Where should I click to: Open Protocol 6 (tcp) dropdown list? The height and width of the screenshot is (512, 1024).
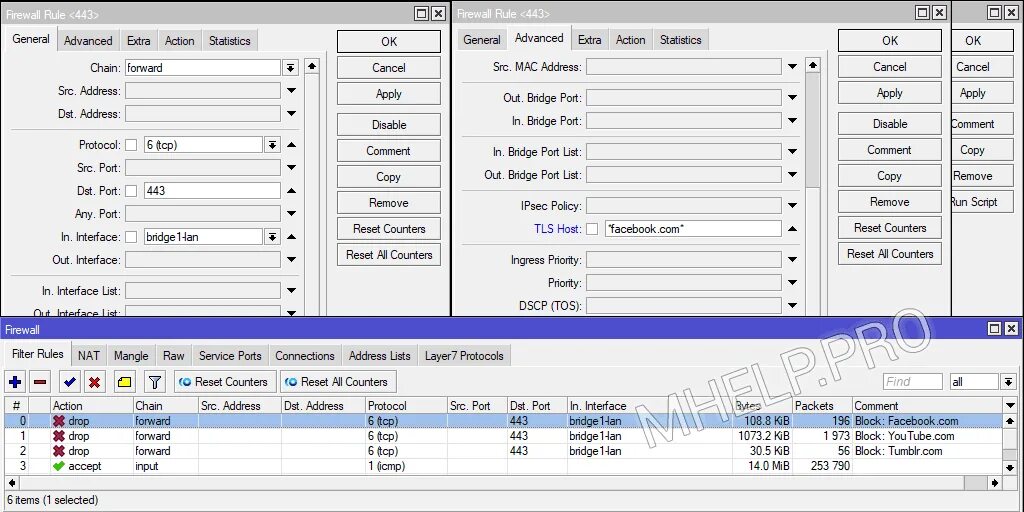click(x=272, y=145)
